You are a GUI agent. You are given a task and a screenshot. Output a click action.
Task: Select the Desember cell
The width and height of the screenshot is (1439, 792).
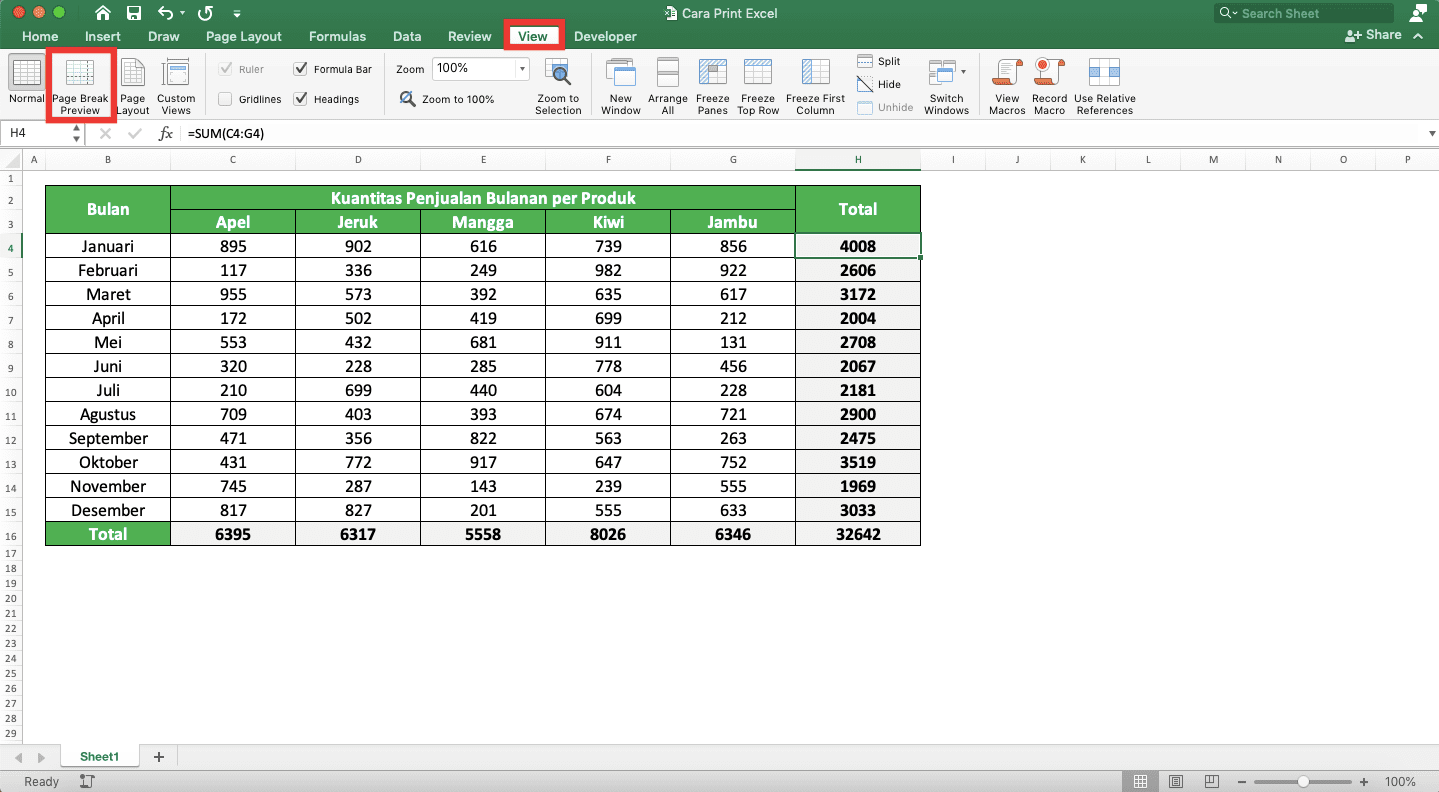[108, 510]
